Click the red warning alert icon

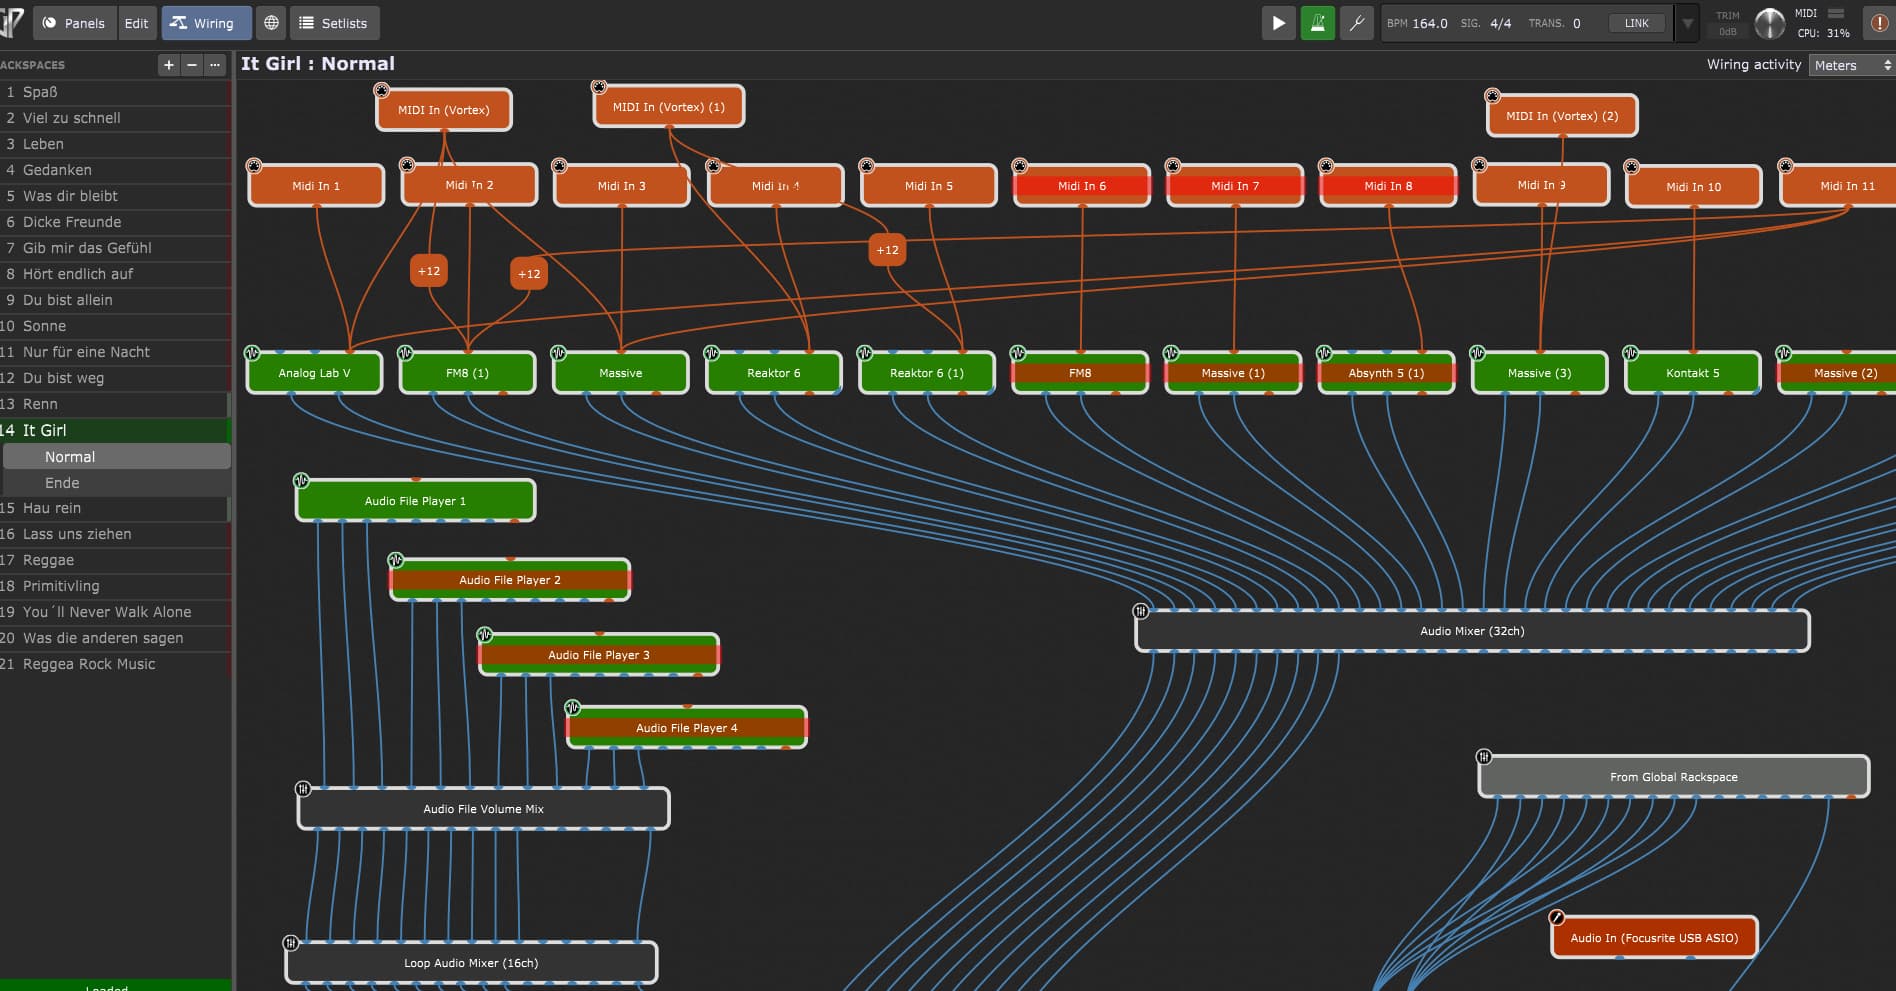point(1879,23)
